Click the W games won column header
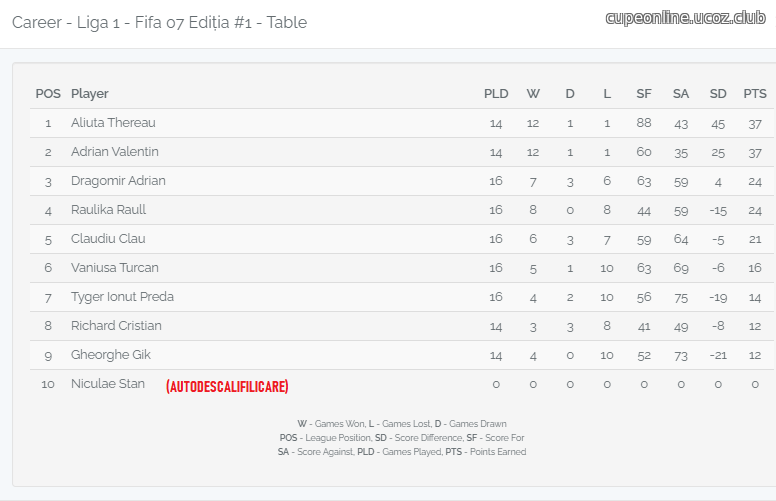This screenshot has height=501, width=776. coord(533,94)
